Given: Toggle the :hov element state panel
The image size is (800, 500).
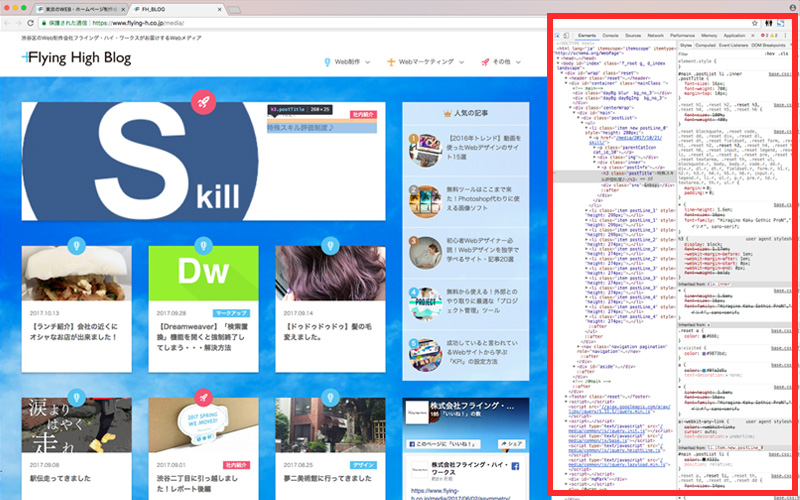Looking at the screenshot, I should (x=770, y=54).
